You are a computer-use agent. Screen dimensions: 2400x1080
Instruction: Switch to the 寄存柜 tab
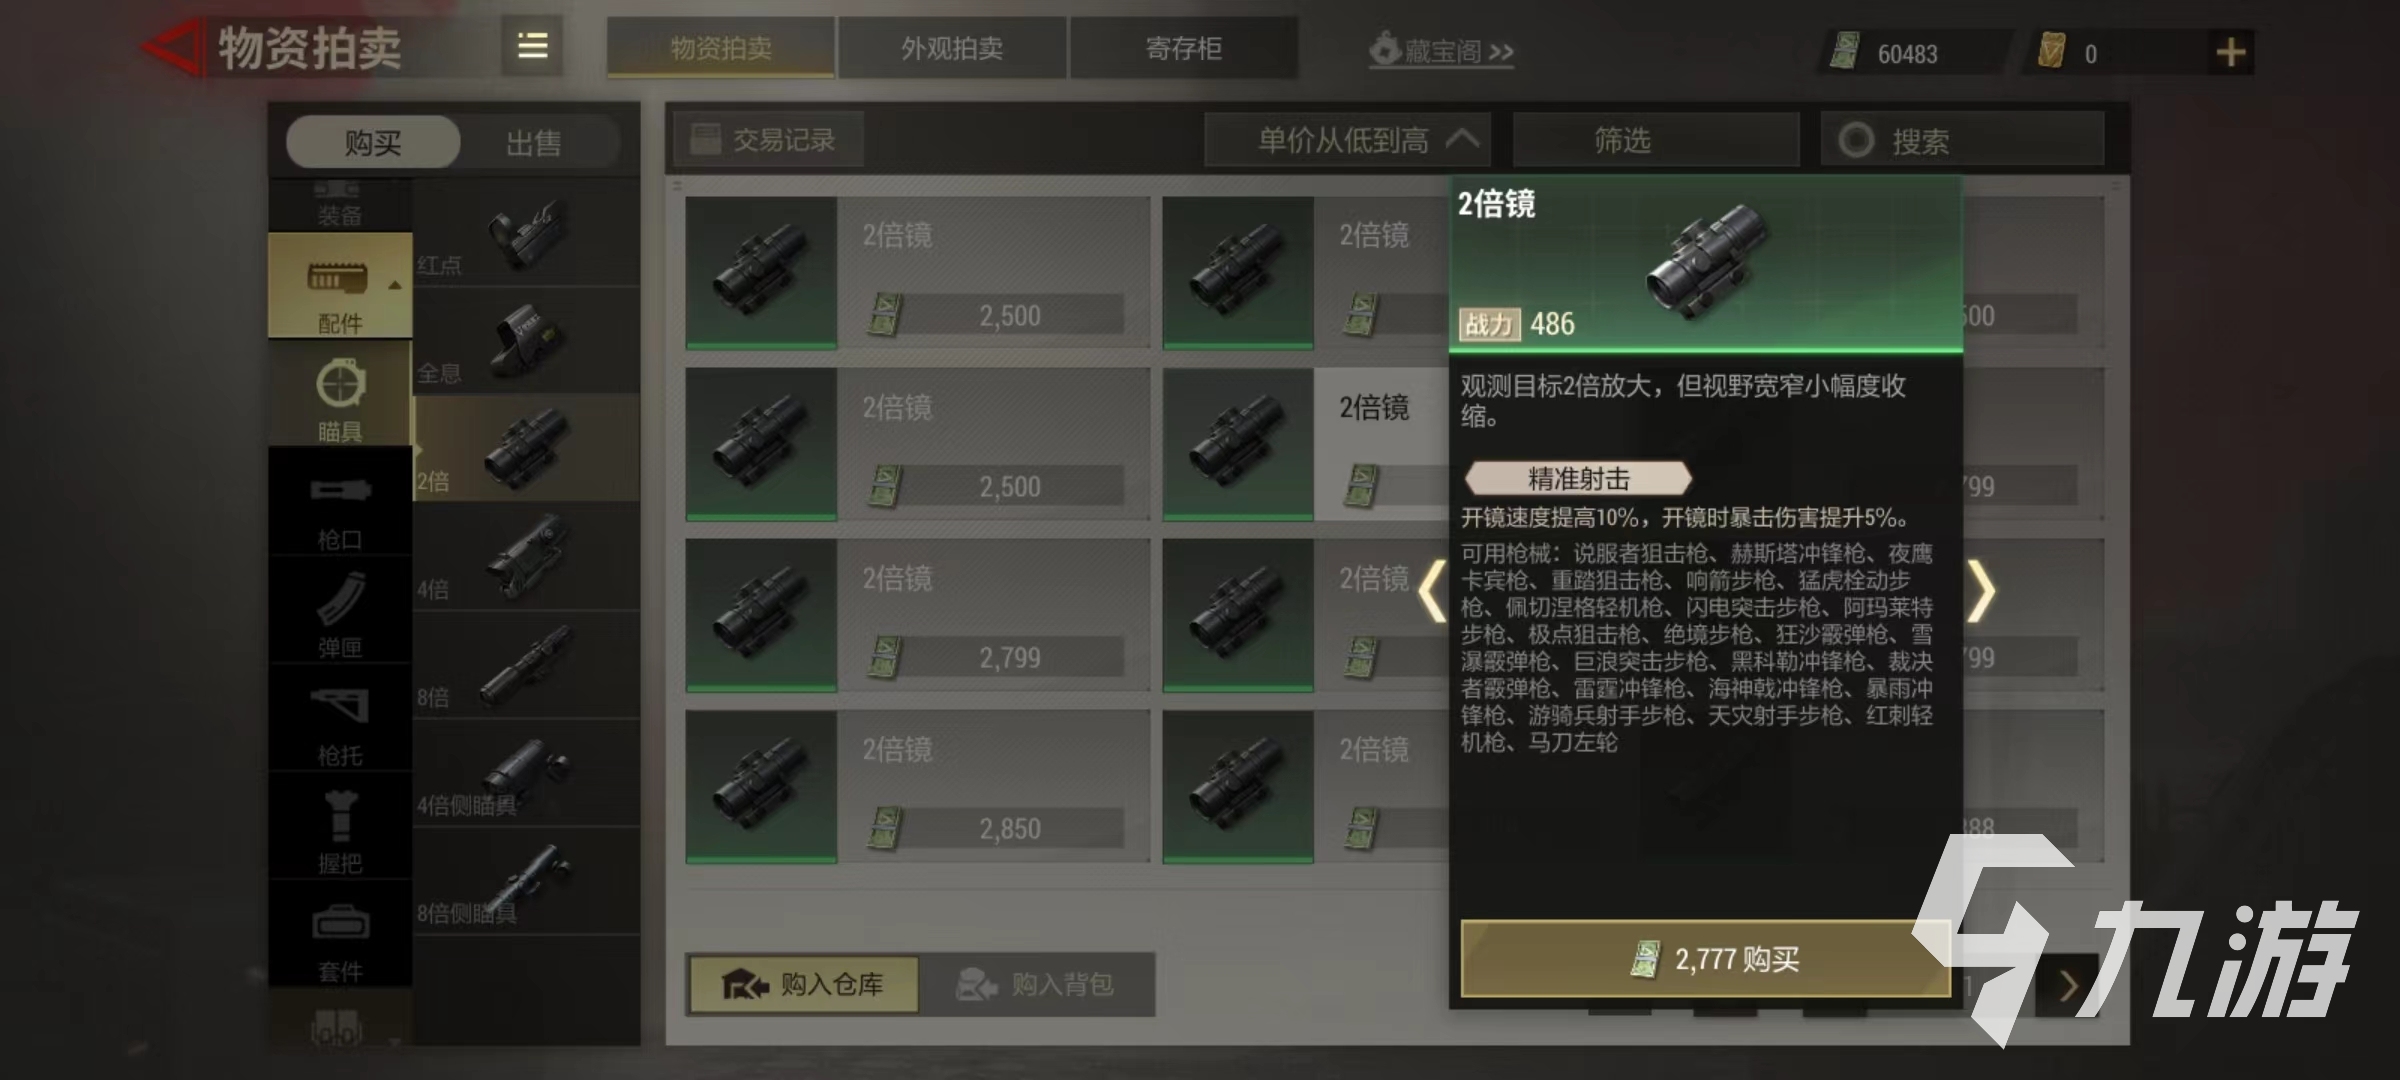click(x=1184, y=48)
